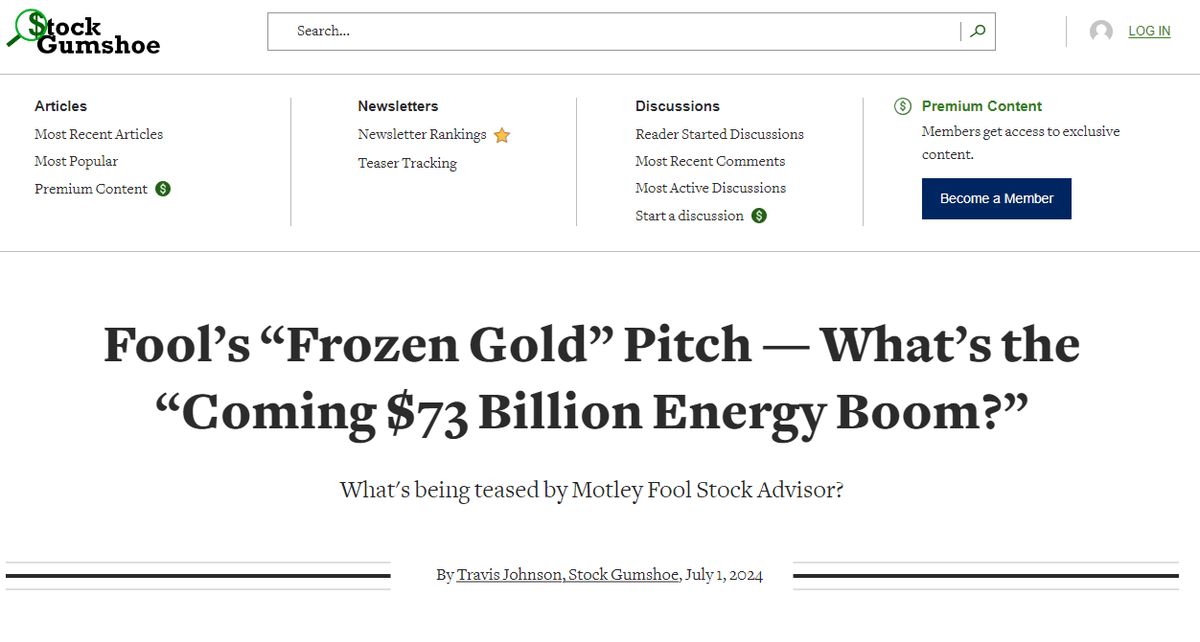Open the Articles menu heading
The height and width of the screenshot is (642, 1200).
tap(61, 106)
